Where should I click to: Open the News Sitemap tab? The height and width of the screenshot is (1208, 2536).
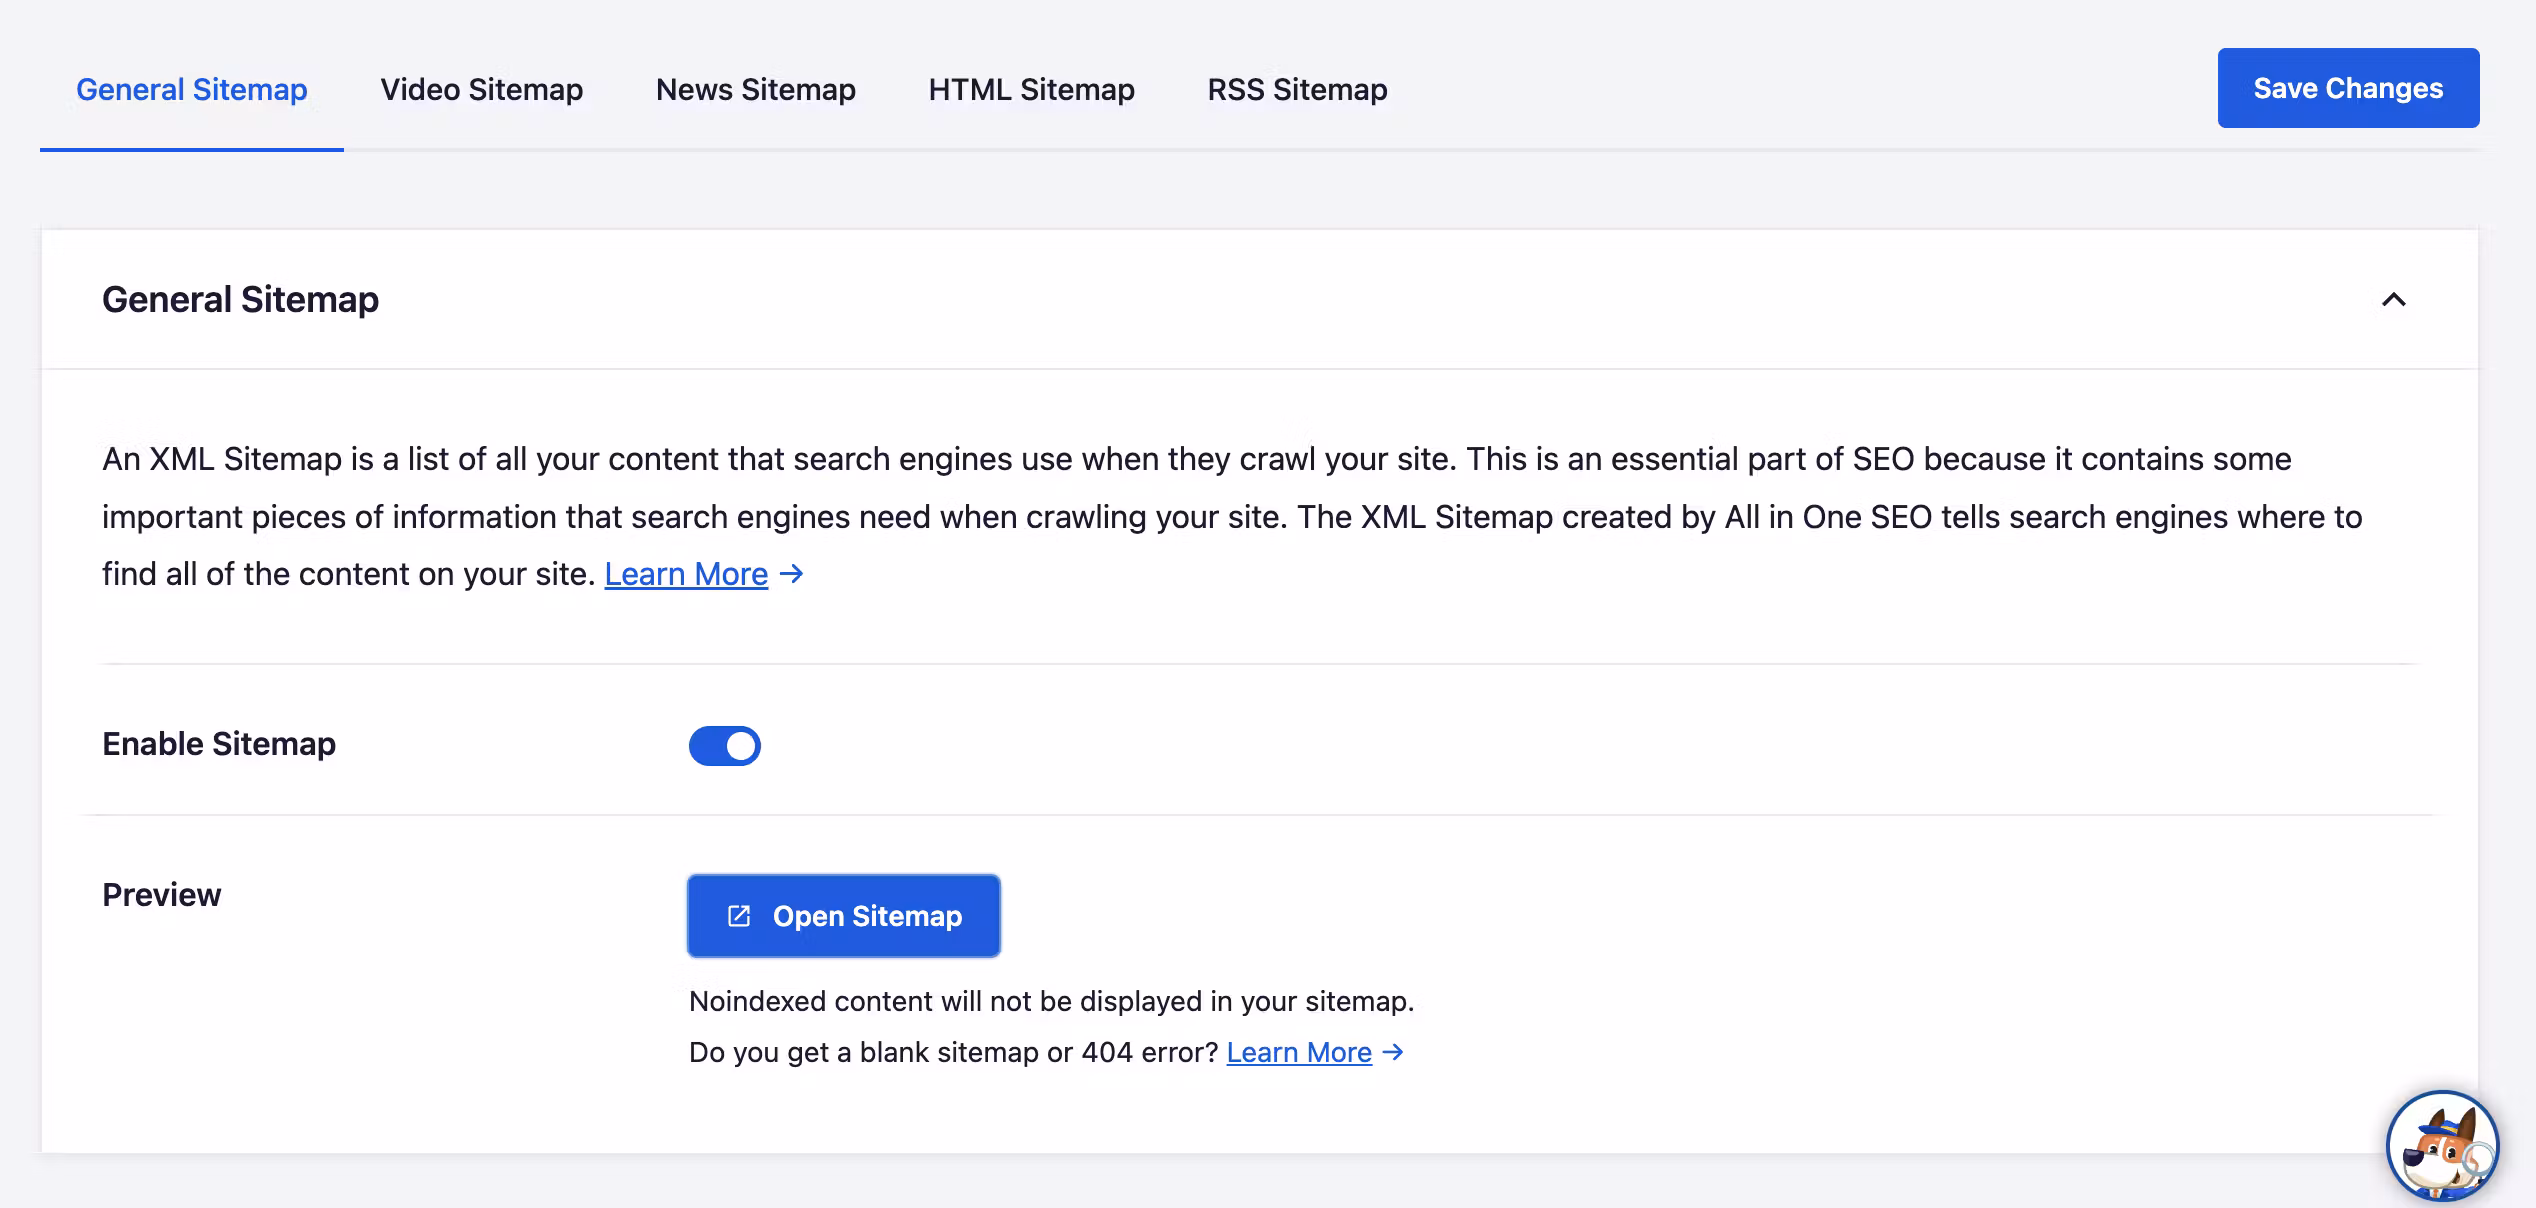[x=755, y=90]
